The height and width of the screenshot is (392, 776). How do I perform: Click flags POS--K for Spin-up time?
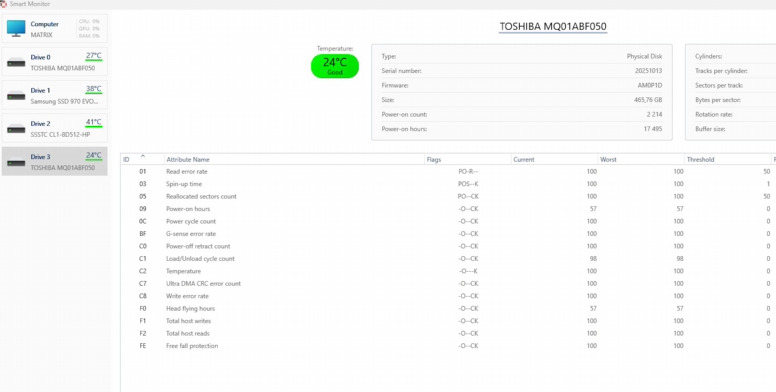(x=468, y=184)
